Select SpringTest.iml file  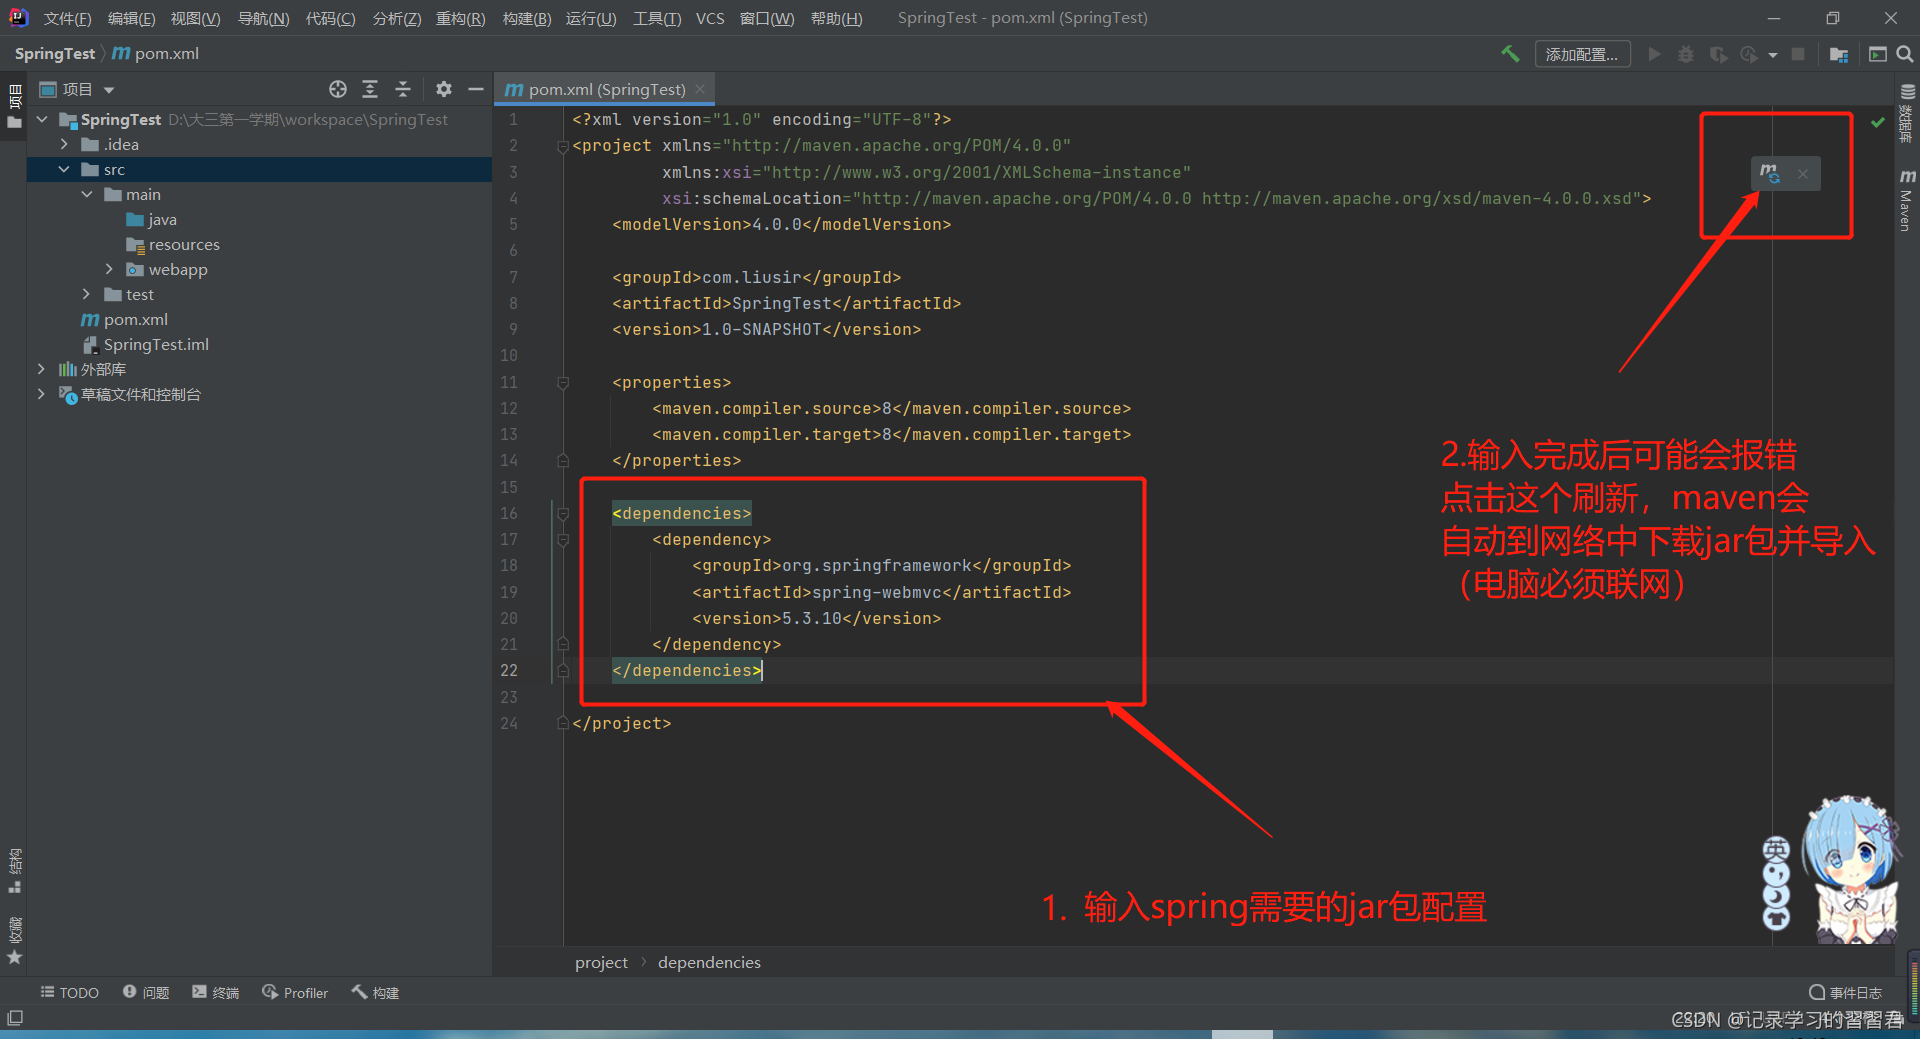(146, 344)
